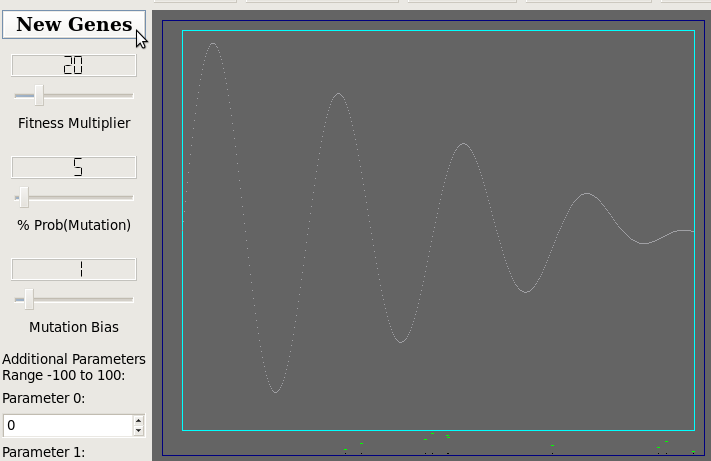Increase Parameter 0 with up arrow
Screen dimensions: 711x461
[x=139, y=420]
